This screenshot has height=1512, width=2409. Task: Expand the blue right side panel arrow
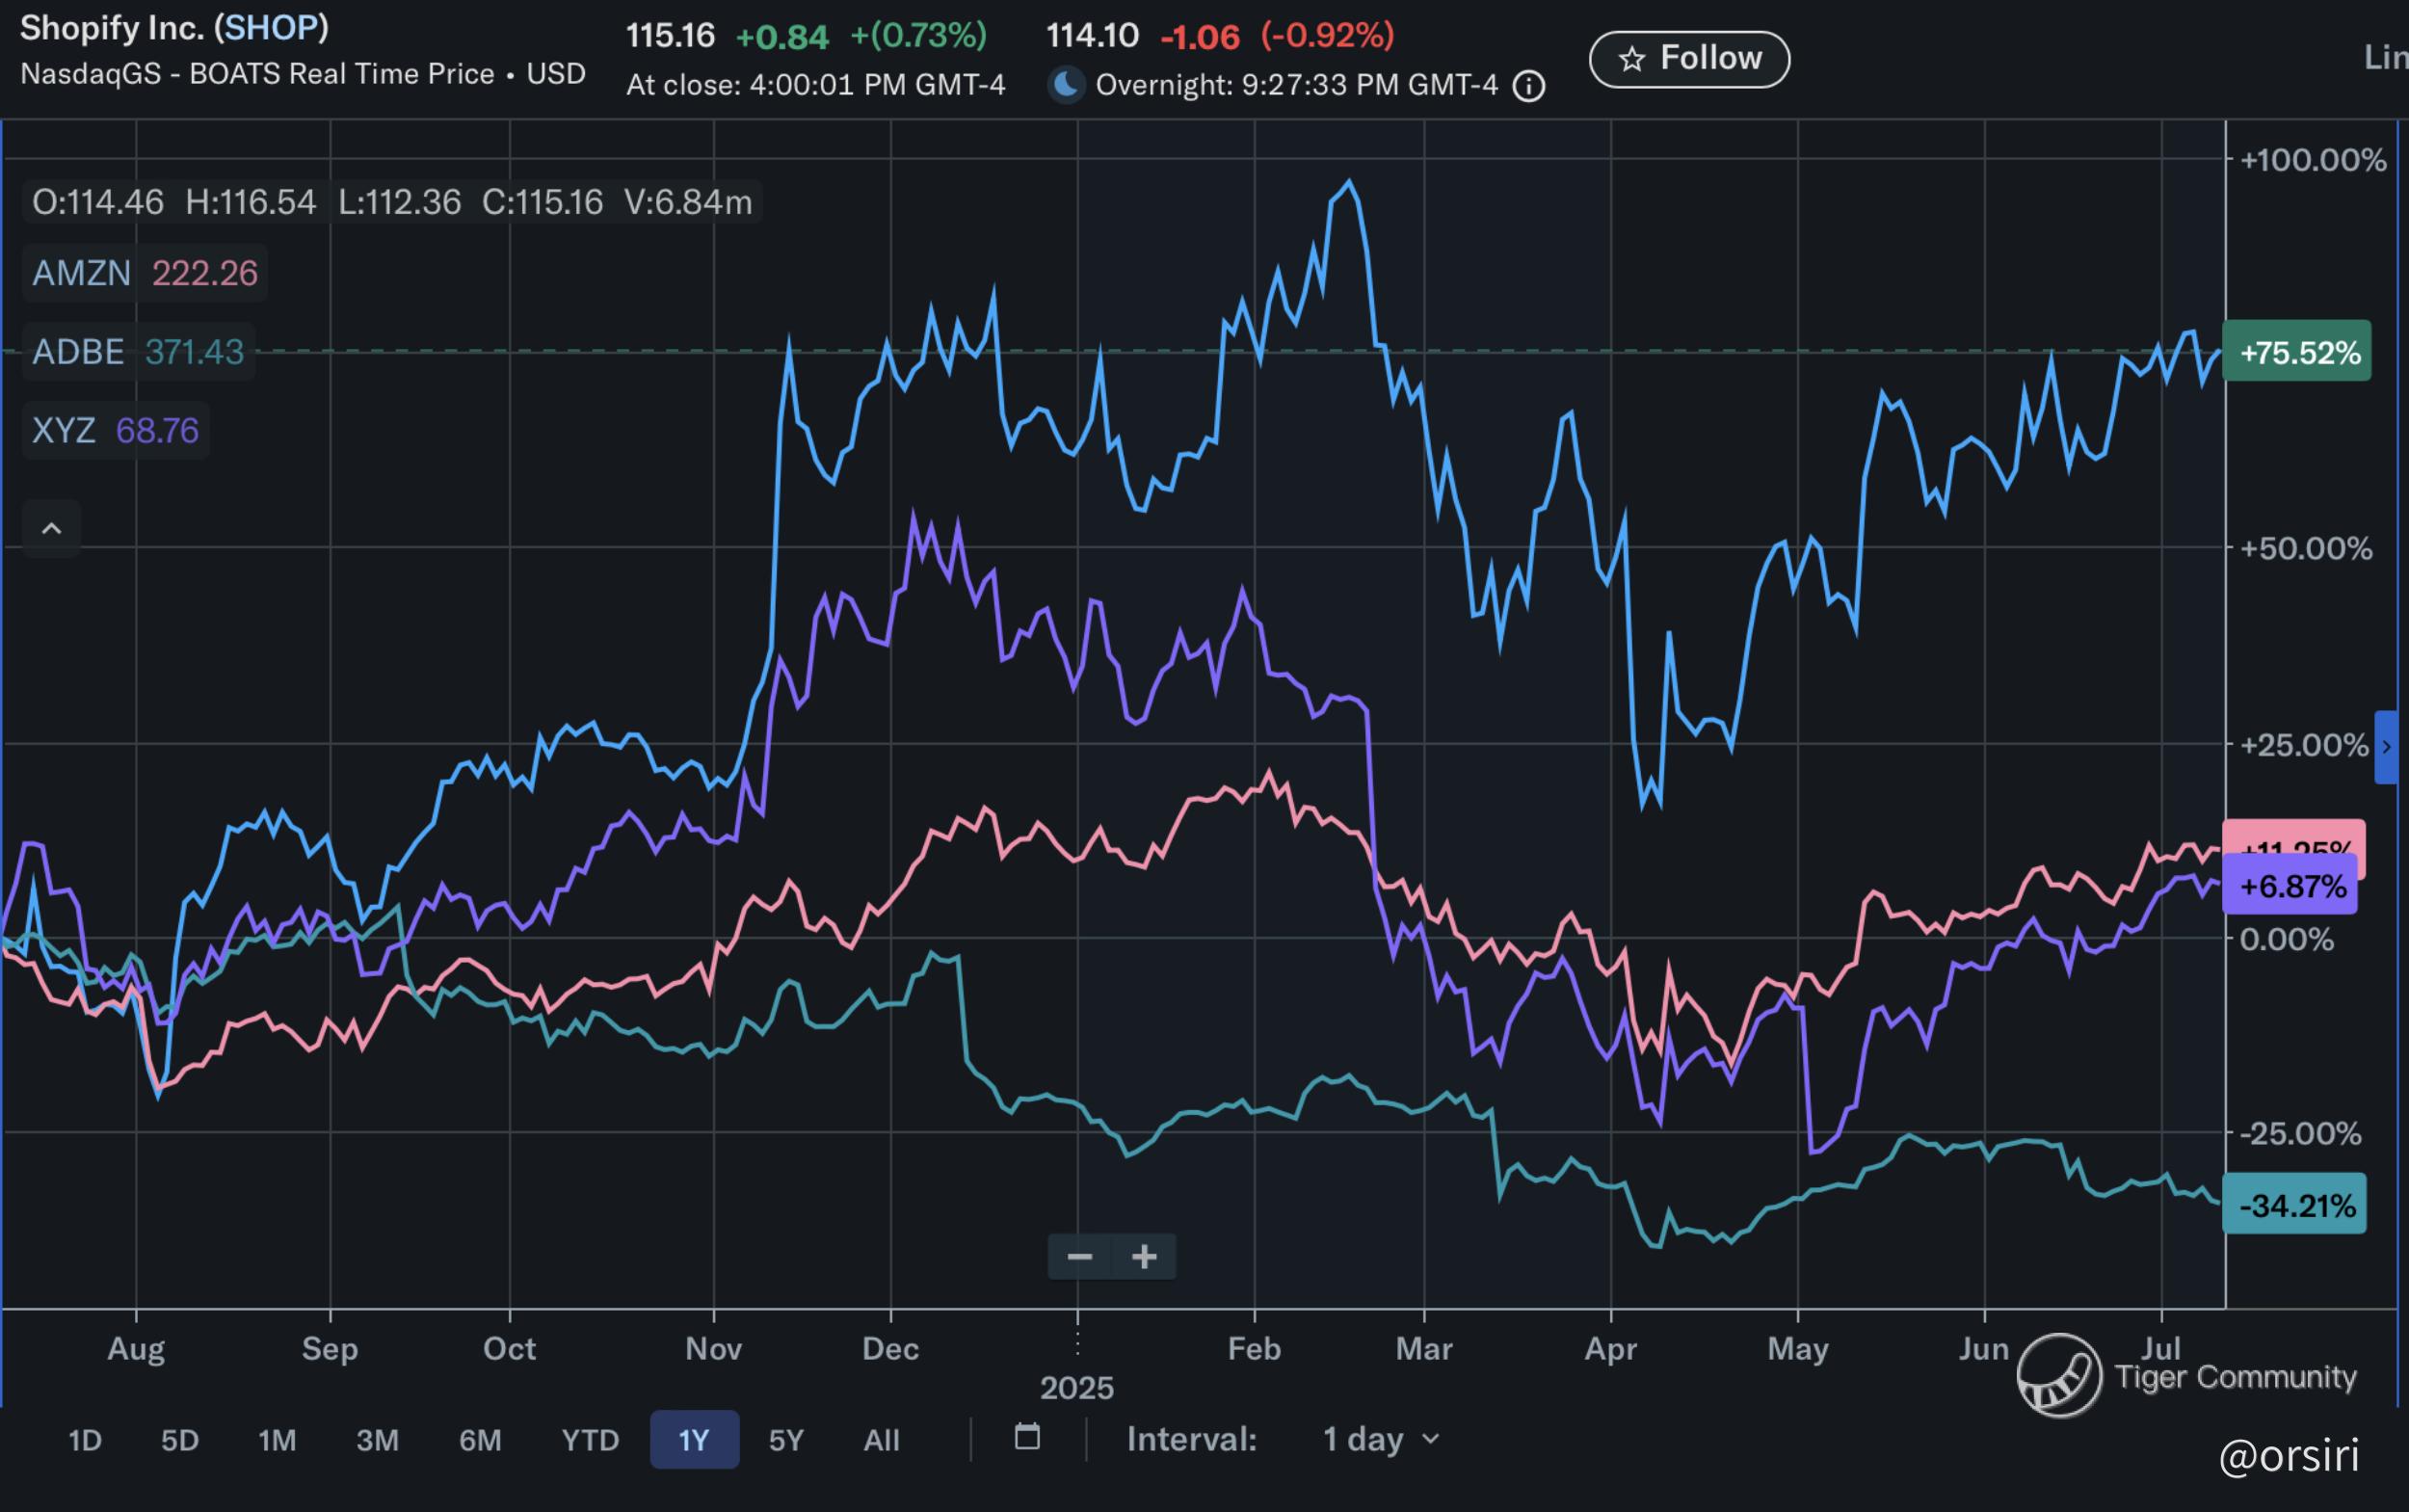[2386, 747]
